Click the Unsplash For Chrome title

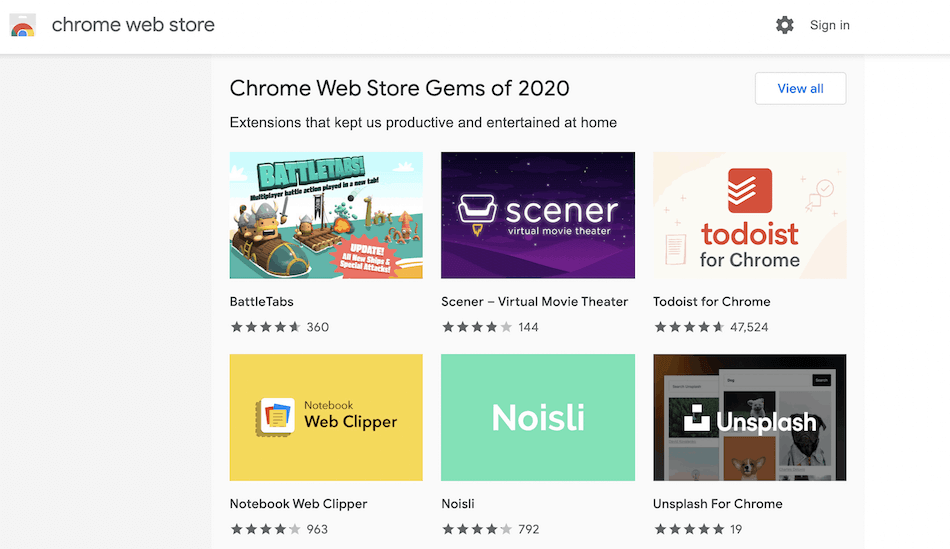tap(718, 504)
